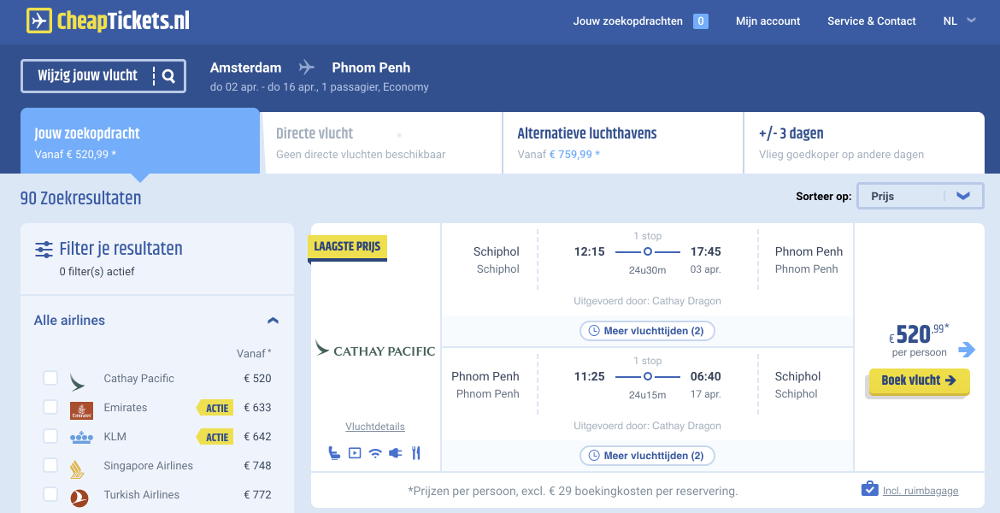Click the Filter je resultaten heading
1000x513 pixels.
121,248
